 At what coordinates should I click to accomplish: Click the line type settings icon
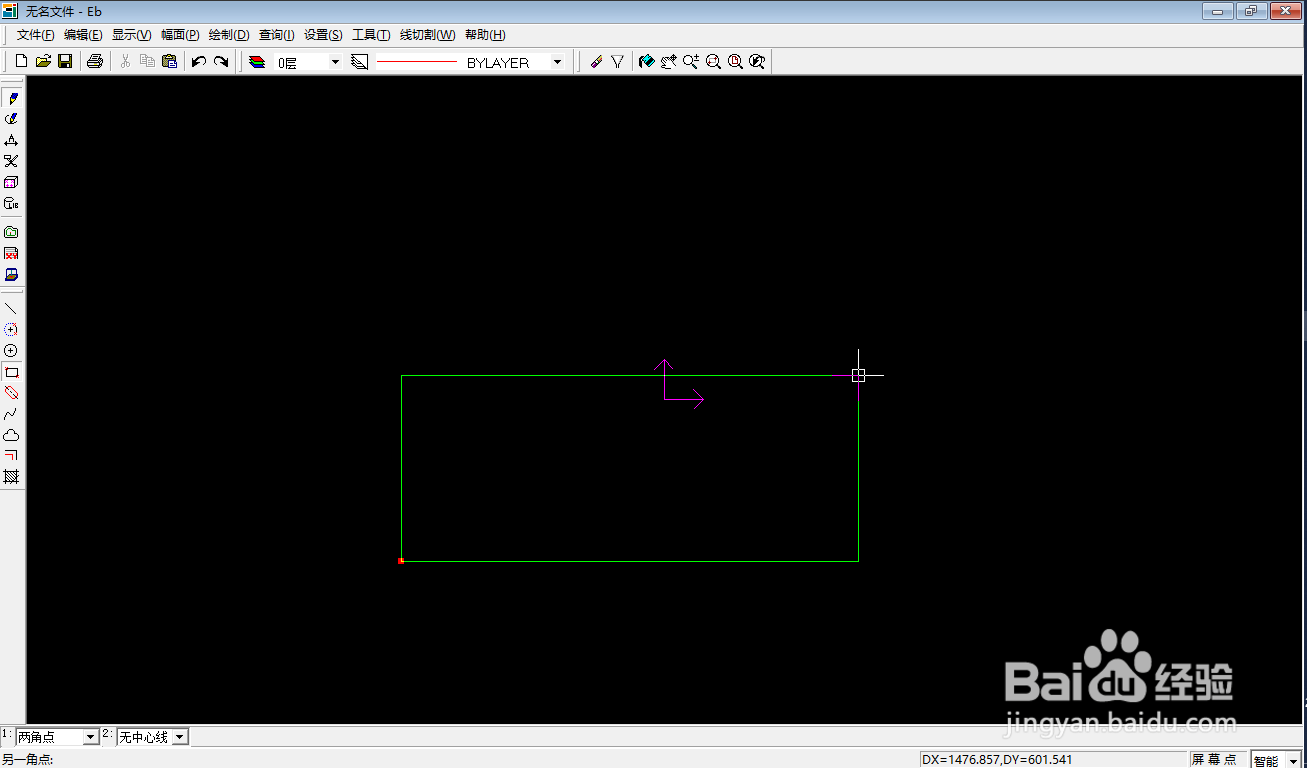click(x=360, y=62)
